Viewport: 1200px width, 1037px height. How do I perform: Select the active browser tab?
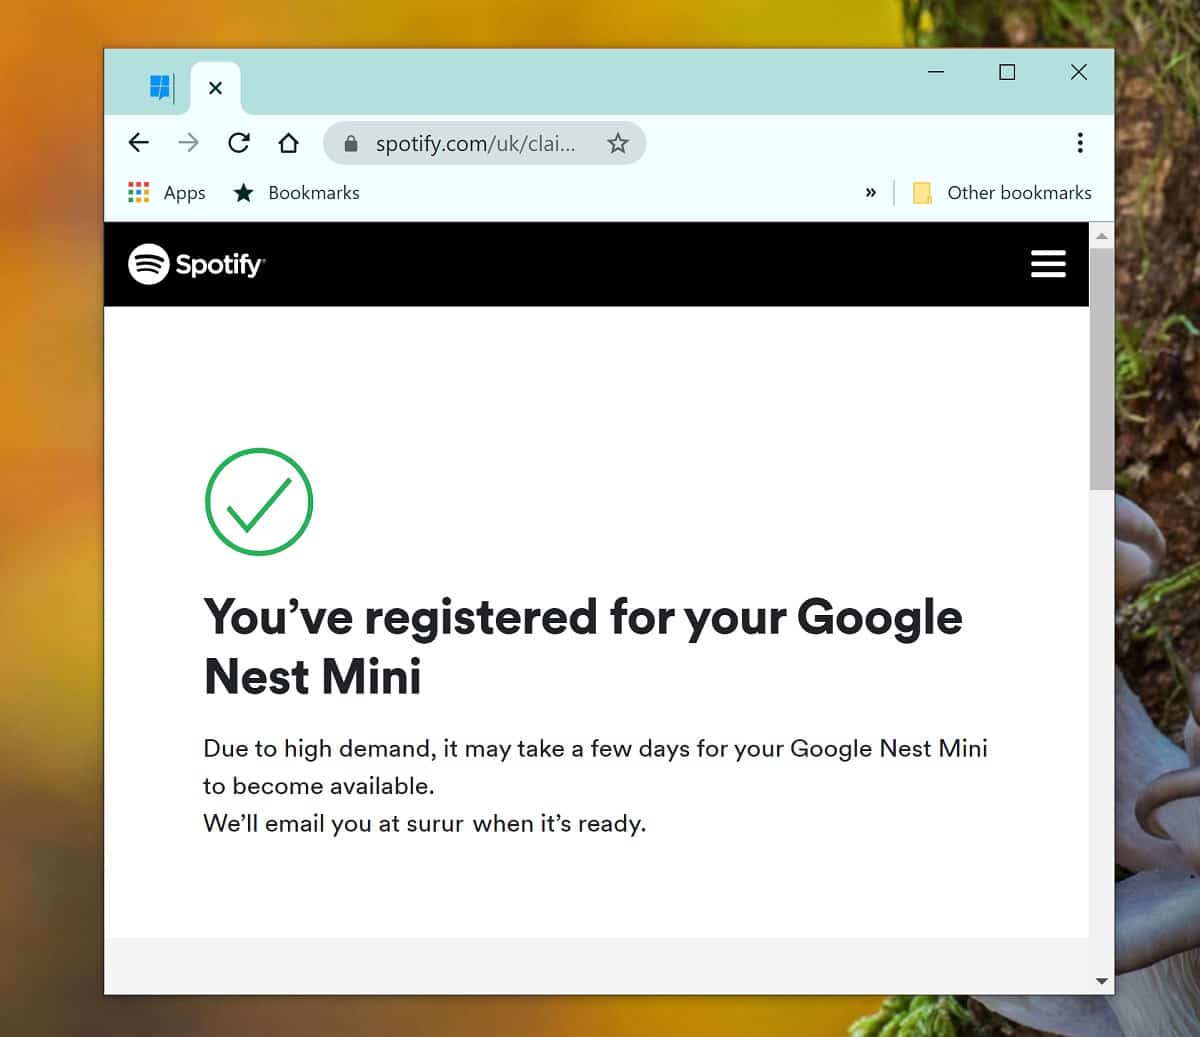[x=216, y=87]
